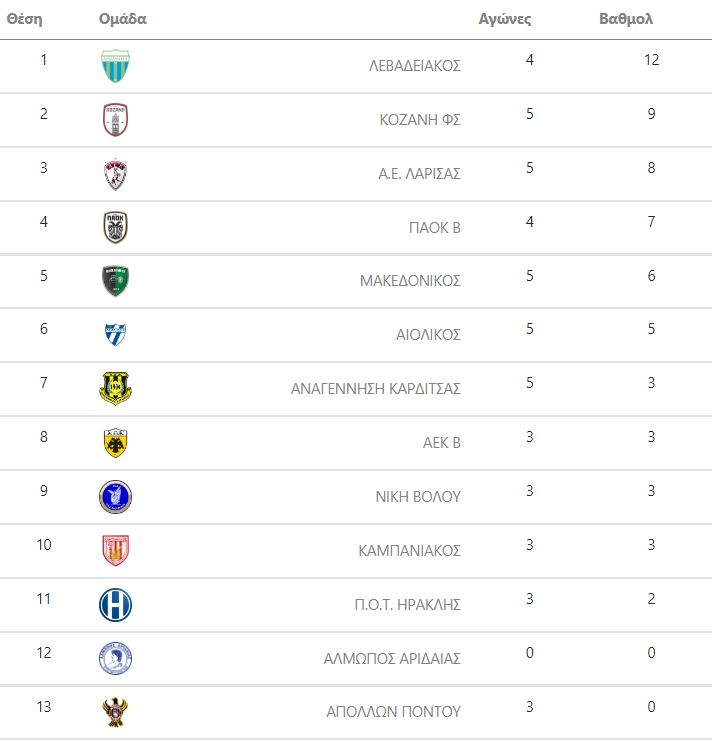The height and width of the screenshot is (741, 712).
Task: Click the ΑΙΟΛΙΚΟΣ blue striped crest
Action: [x=115, y=334]
